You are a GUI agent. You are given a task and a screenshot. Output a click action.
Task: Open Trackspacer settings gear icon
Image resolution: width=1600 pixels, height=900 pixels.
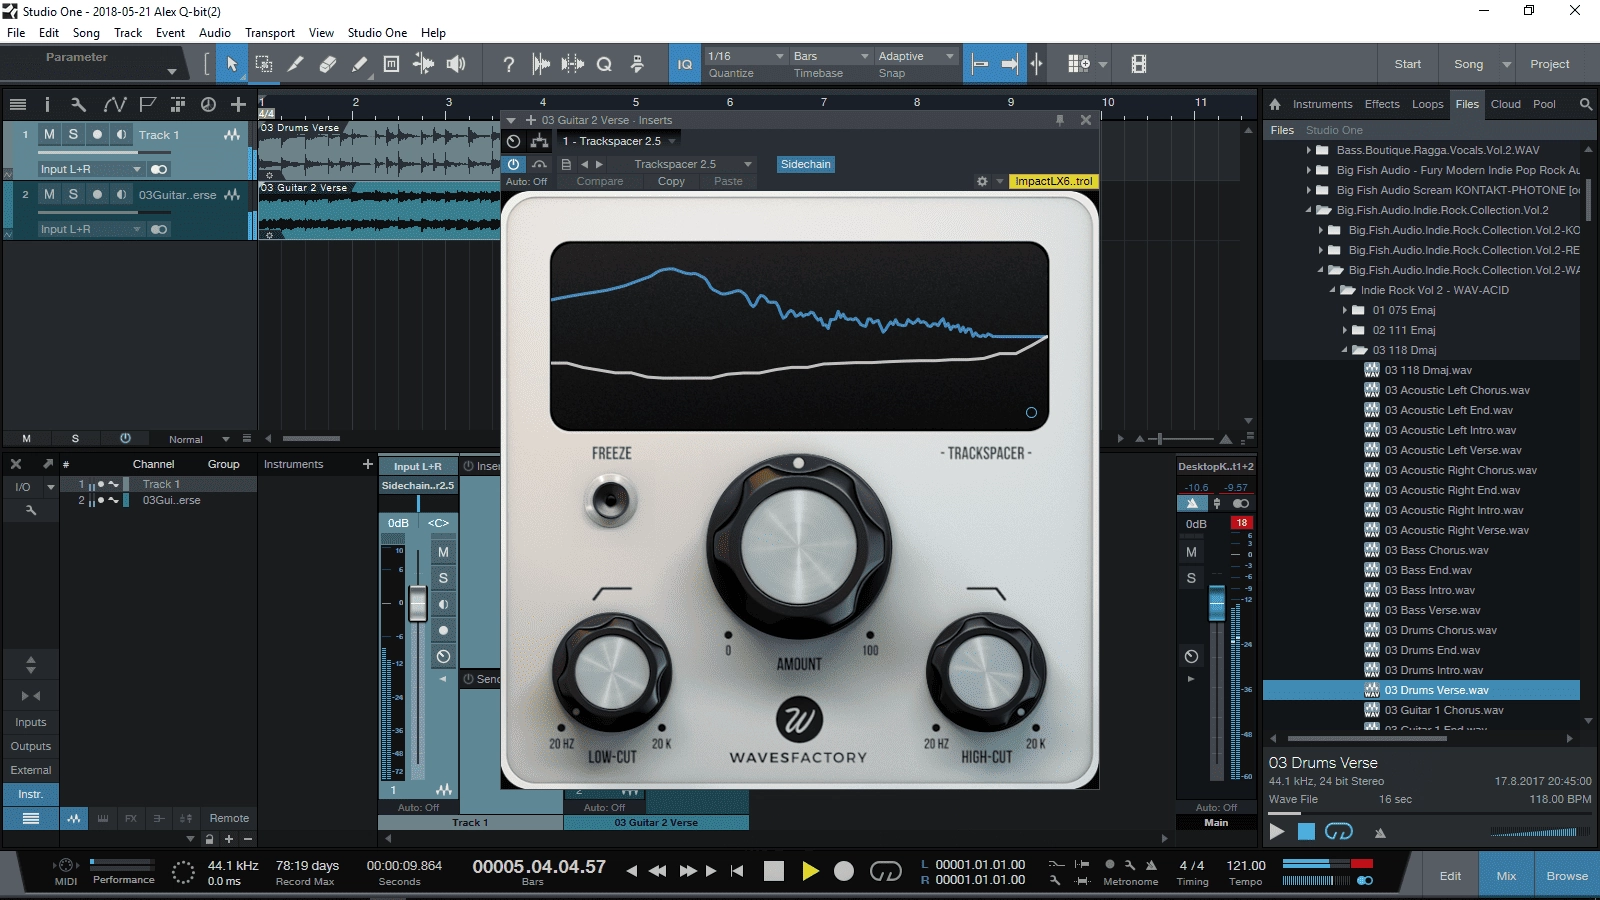point(982,181)
